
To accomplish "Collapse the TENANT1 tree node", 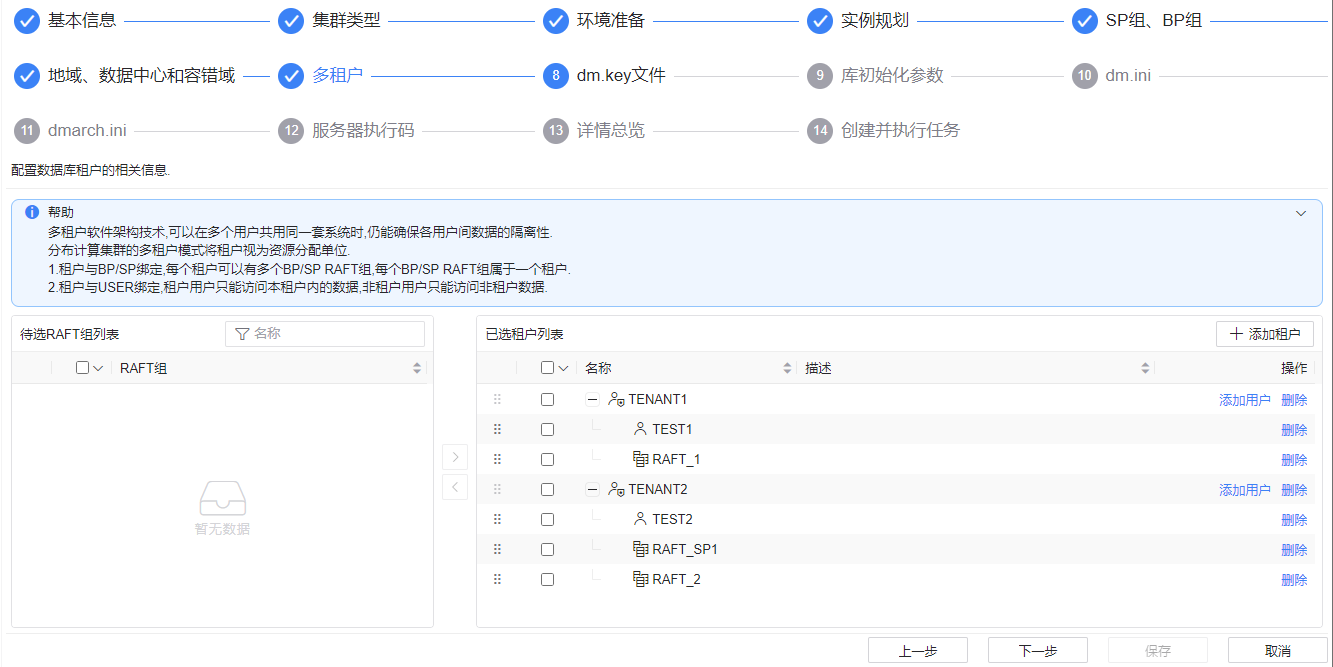I will [592, 399].
